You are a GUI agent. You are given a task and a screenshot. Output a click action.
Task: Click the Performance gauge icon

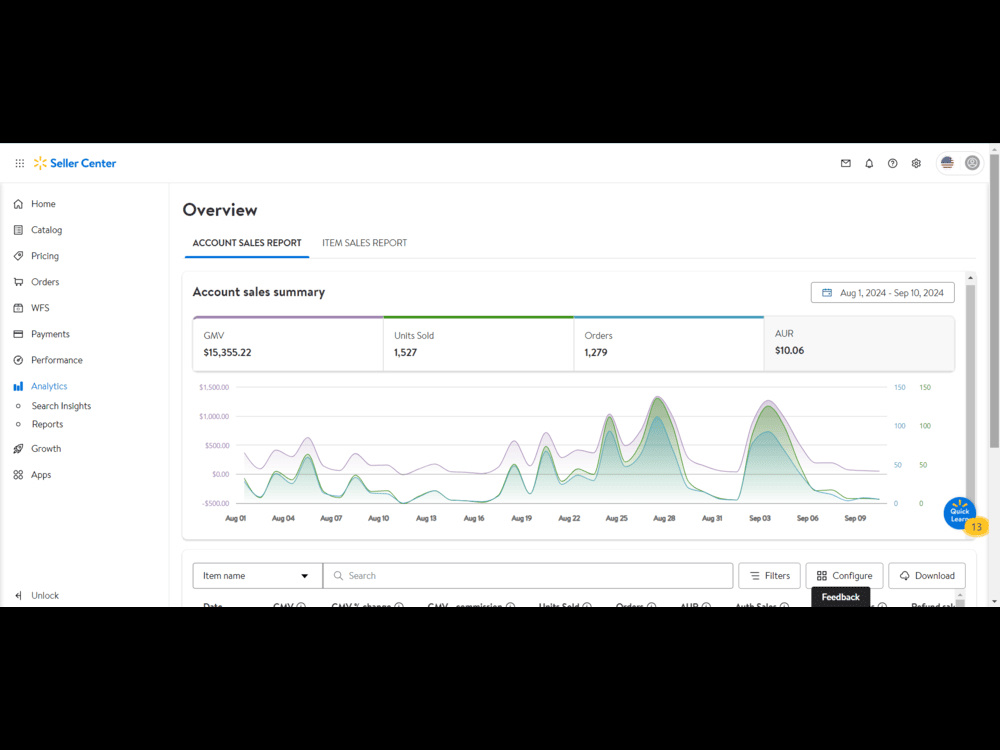pyautogui.click(x=18, y=360)
